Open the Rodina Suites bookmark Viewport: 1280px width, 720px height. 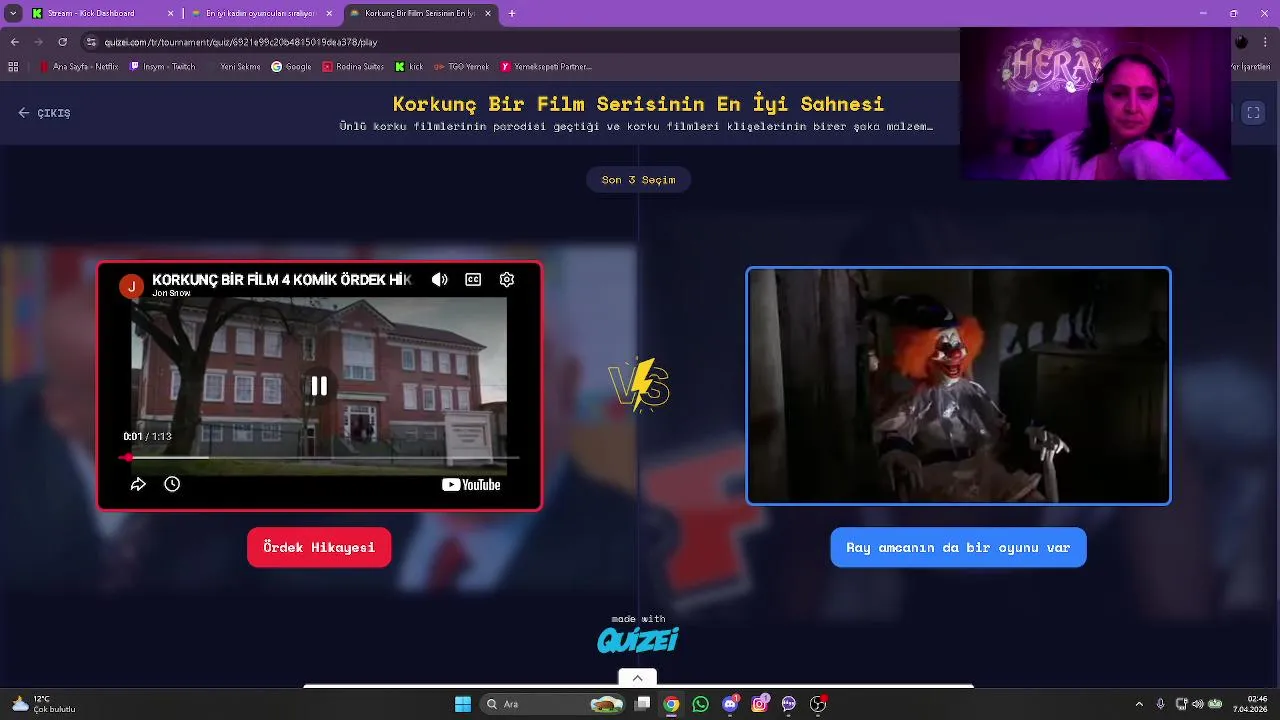point(353,67)
